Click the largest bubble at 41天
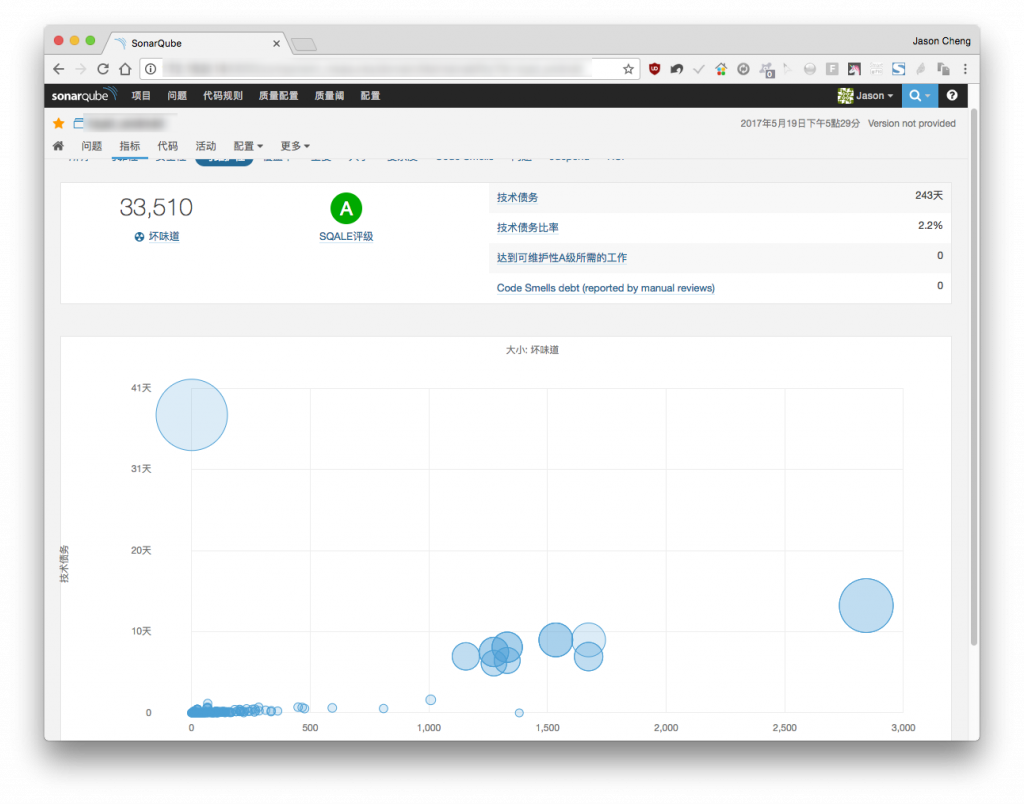Screen dimensions: 1024x804 tap(191, 415)
